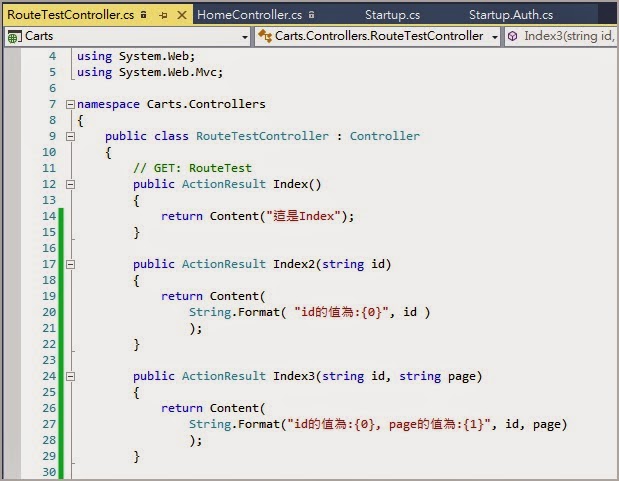
Task: Click 'return Content(' on line 19
Action: coord(213,297)
